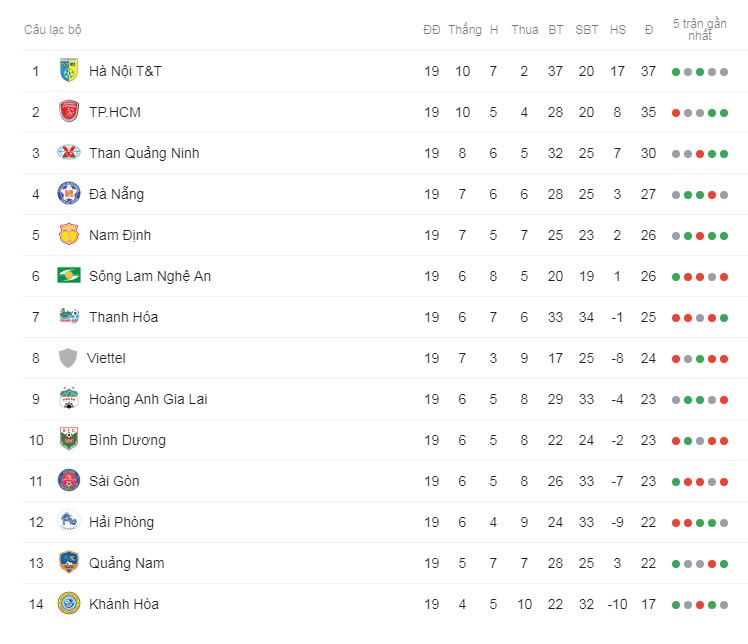The height and width of the screenshot is (644, 748).
Task: Click the Viettel gray placeholder shield
Action: coord(68,358)
